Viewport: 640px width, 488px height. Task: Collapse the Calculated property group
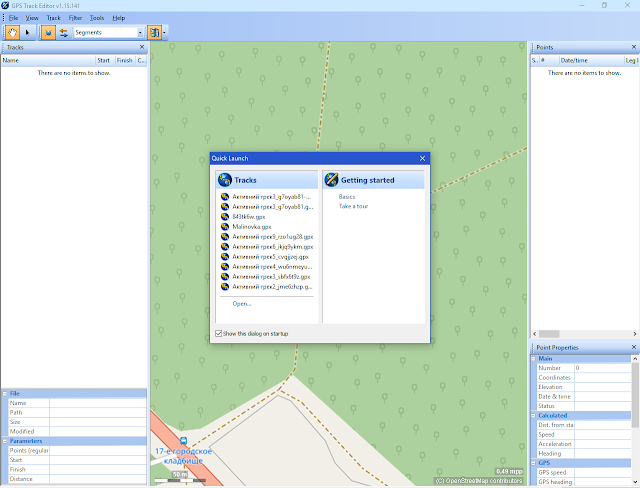pyautogui.click(x=533, y=415)
